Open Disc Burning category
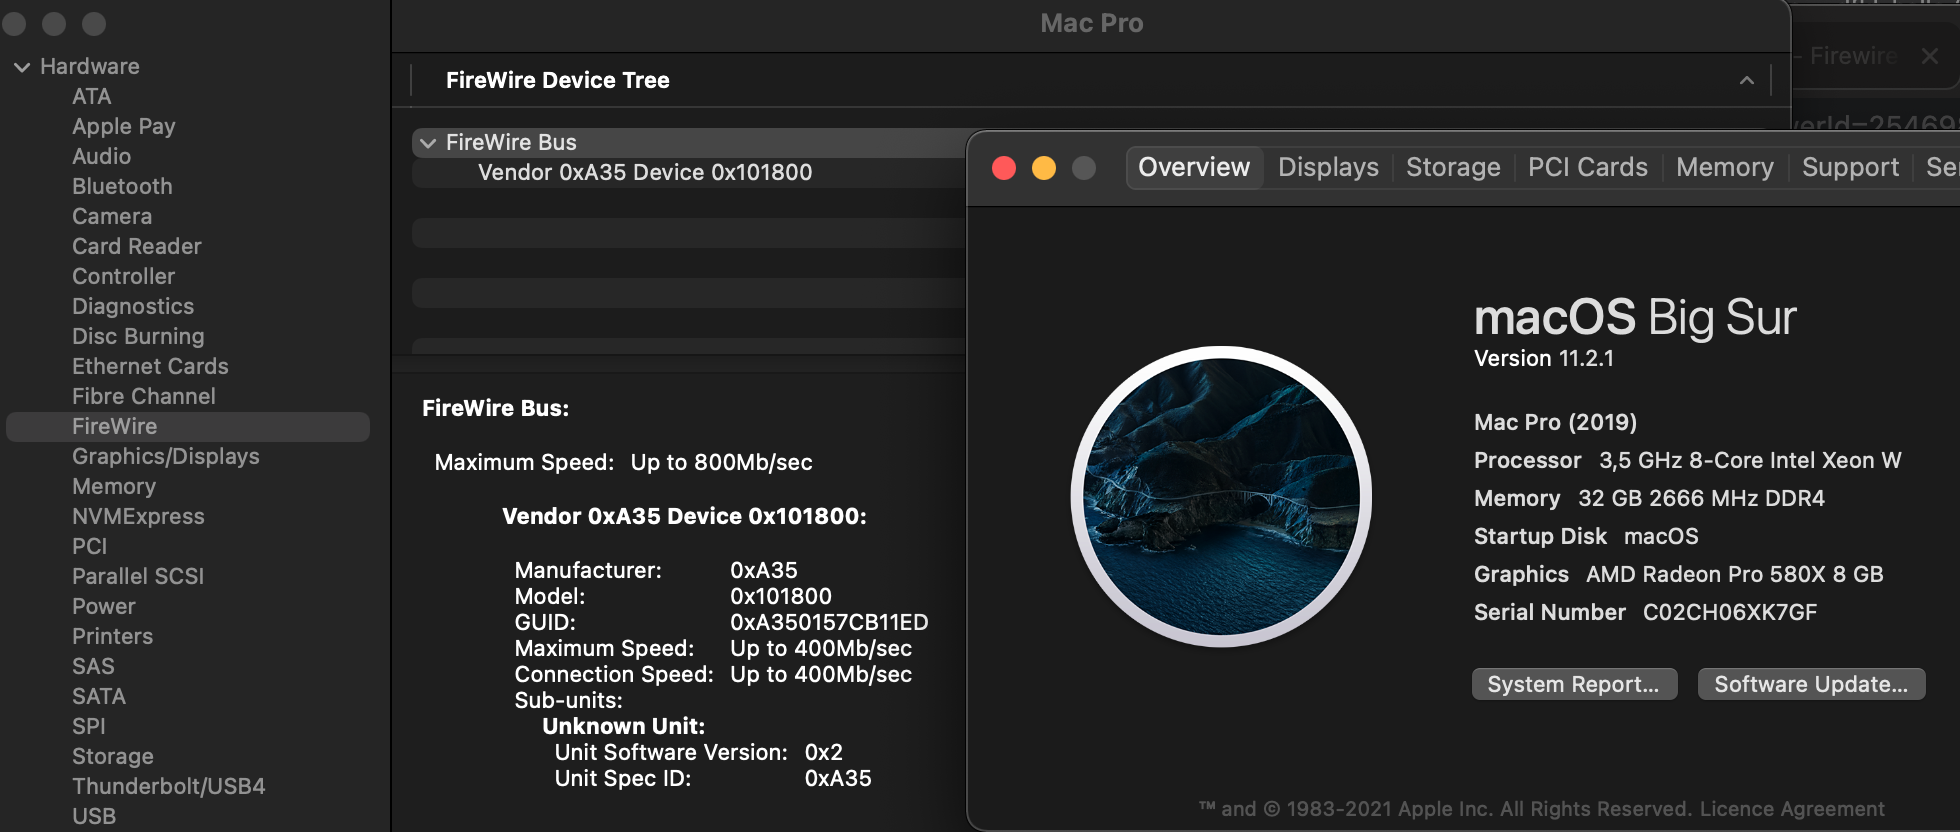Screen dimensions: 1960x832 [138, 337]
